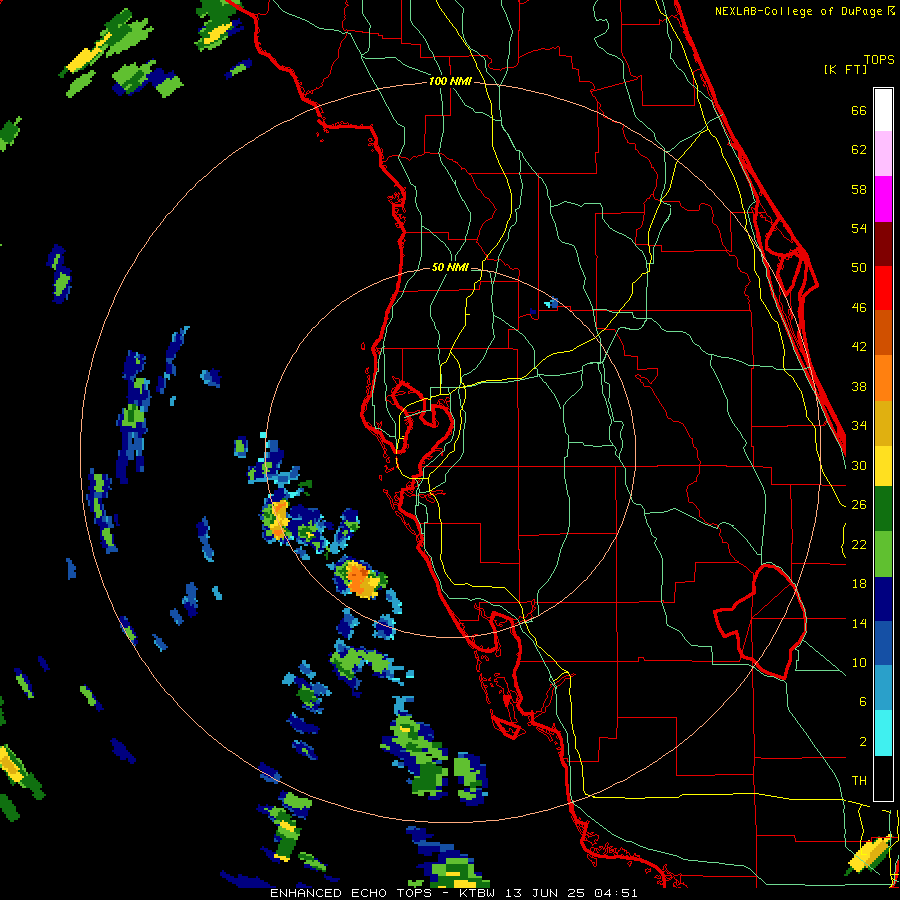Click the TH threshold legend label
This screenshot has width=900, height=900.
point(859,781)
